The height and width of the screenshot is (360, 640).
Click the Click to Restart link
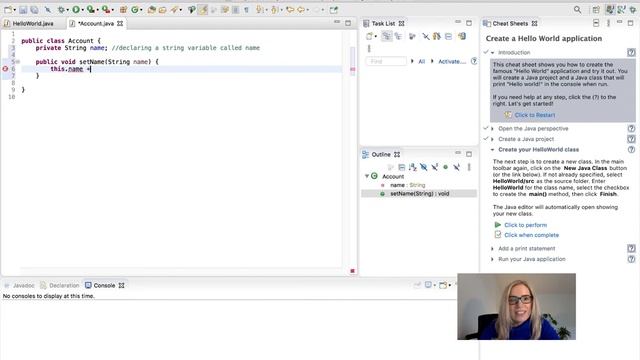coord(535,115)
